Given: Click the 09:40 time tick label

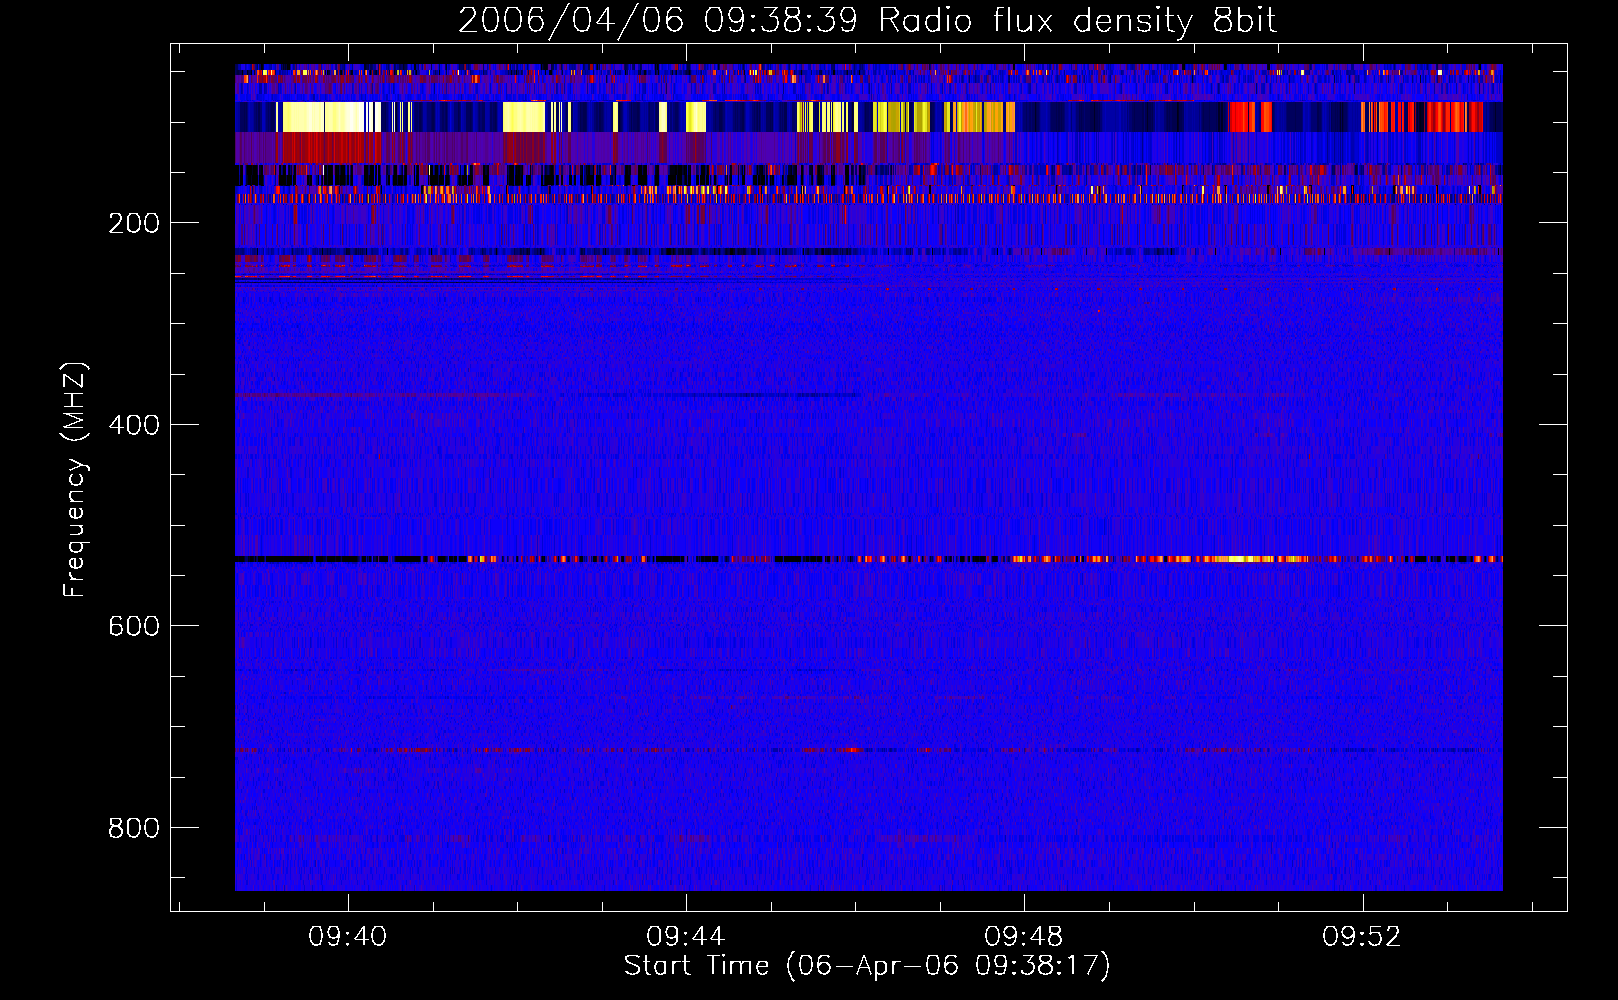Looking at the screenshot, I should click(x=348, y=937).
